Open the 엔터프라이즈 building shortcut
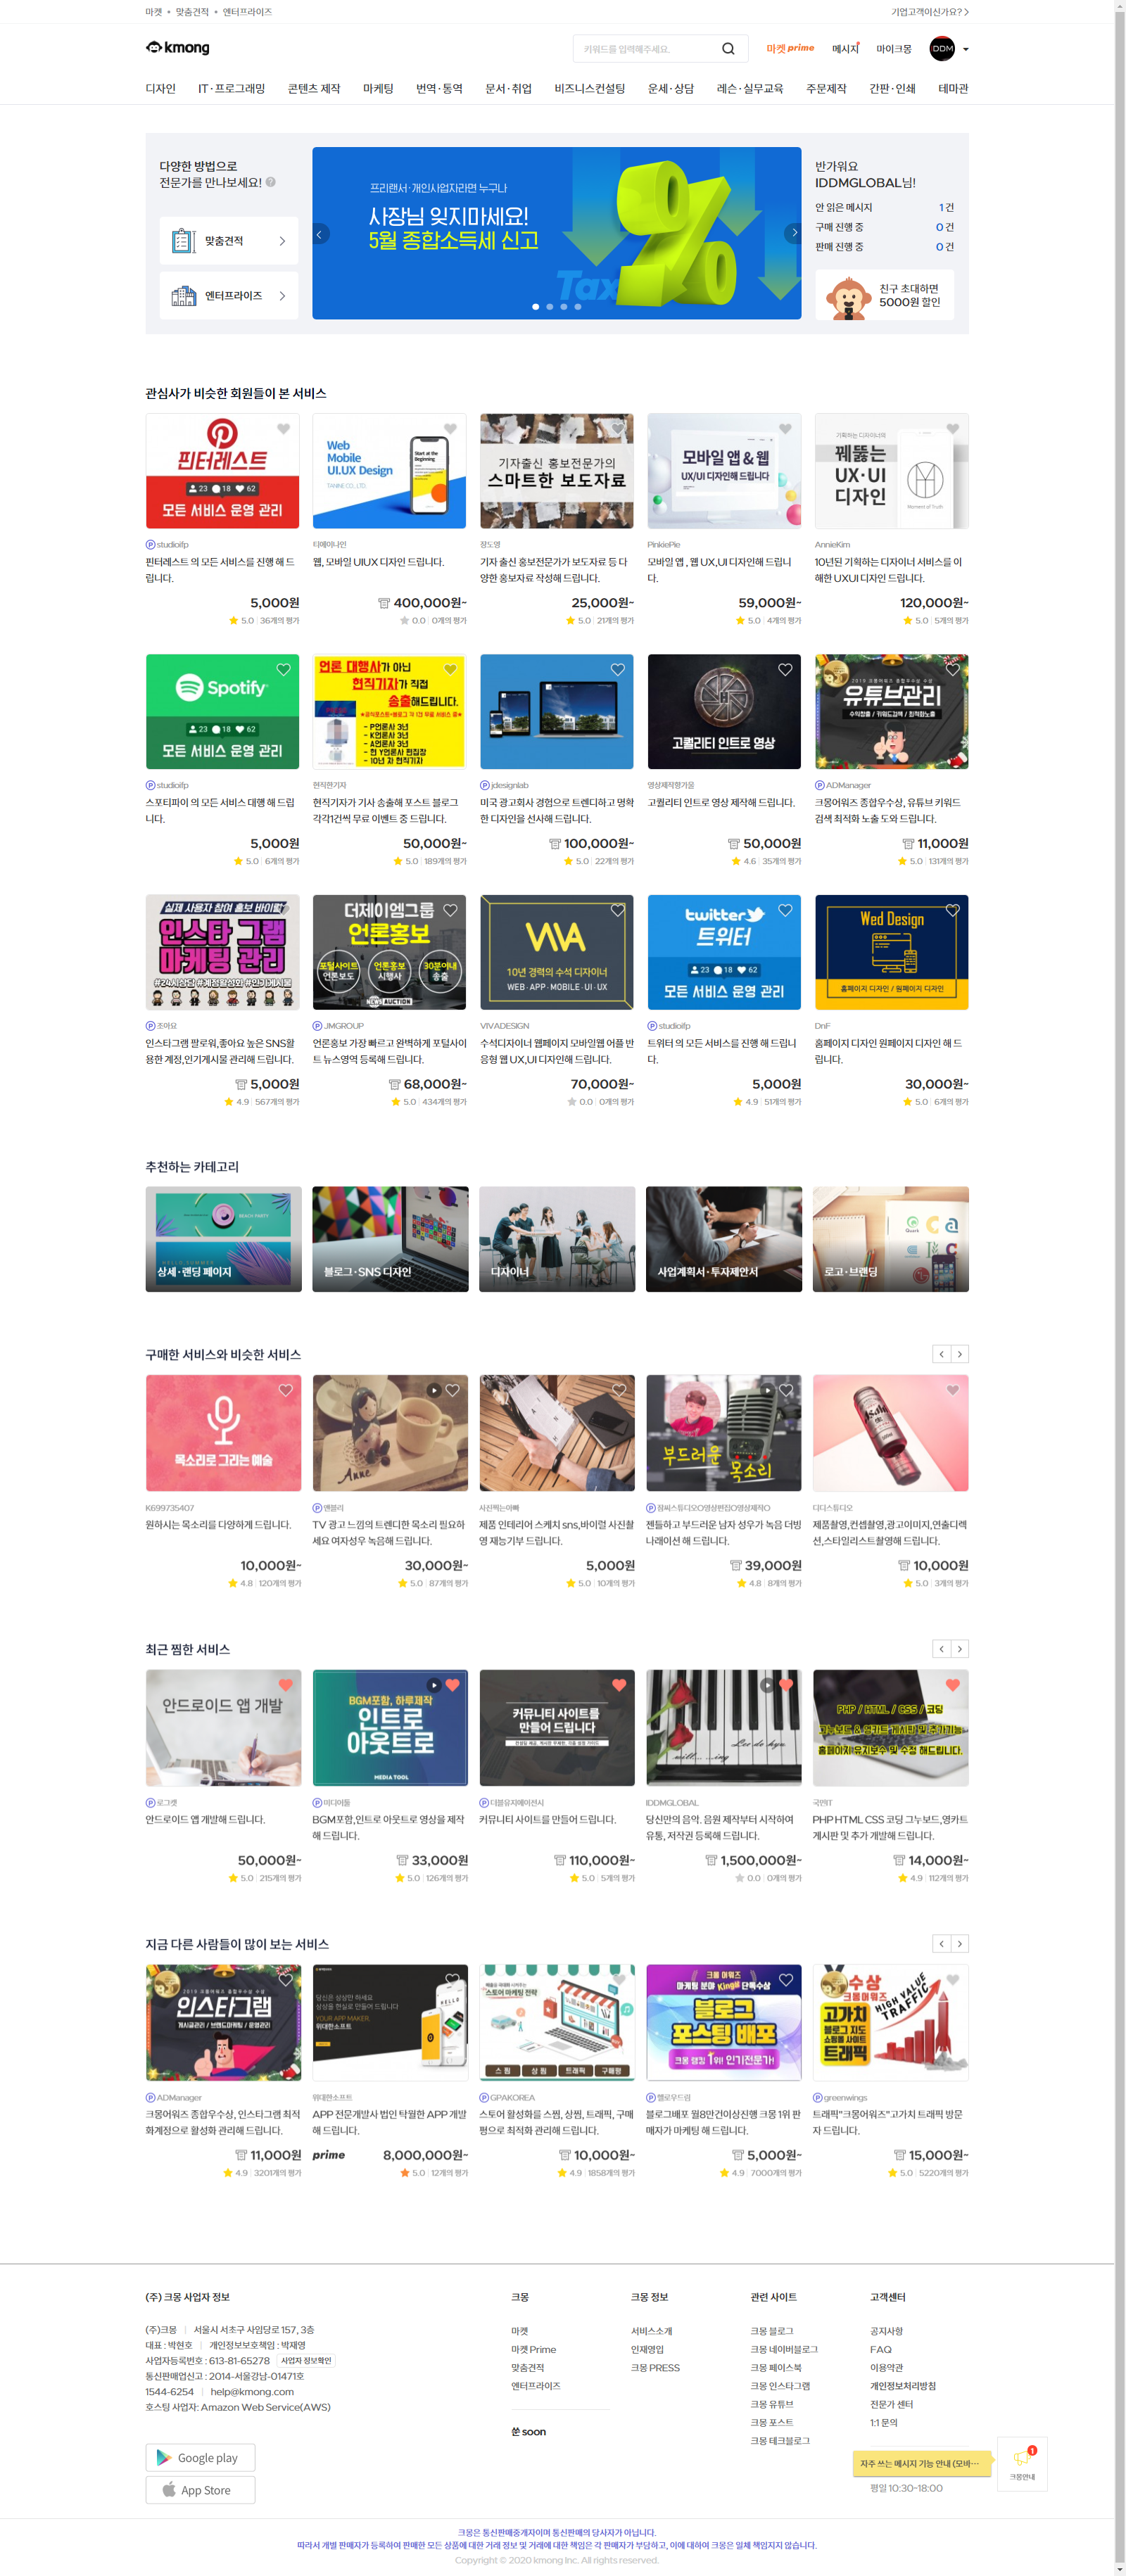 [x=229, y=296]
